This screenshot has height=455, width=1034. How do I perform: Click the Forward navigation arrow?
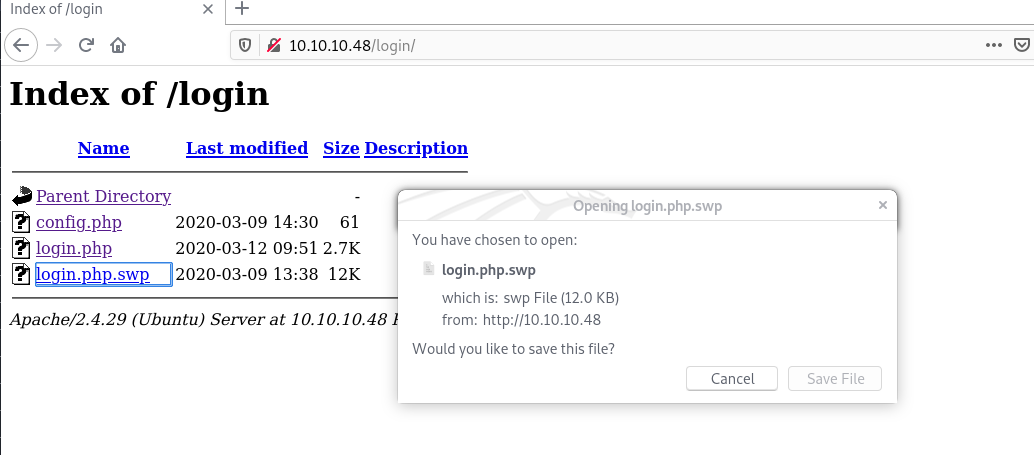coord(54,45)
